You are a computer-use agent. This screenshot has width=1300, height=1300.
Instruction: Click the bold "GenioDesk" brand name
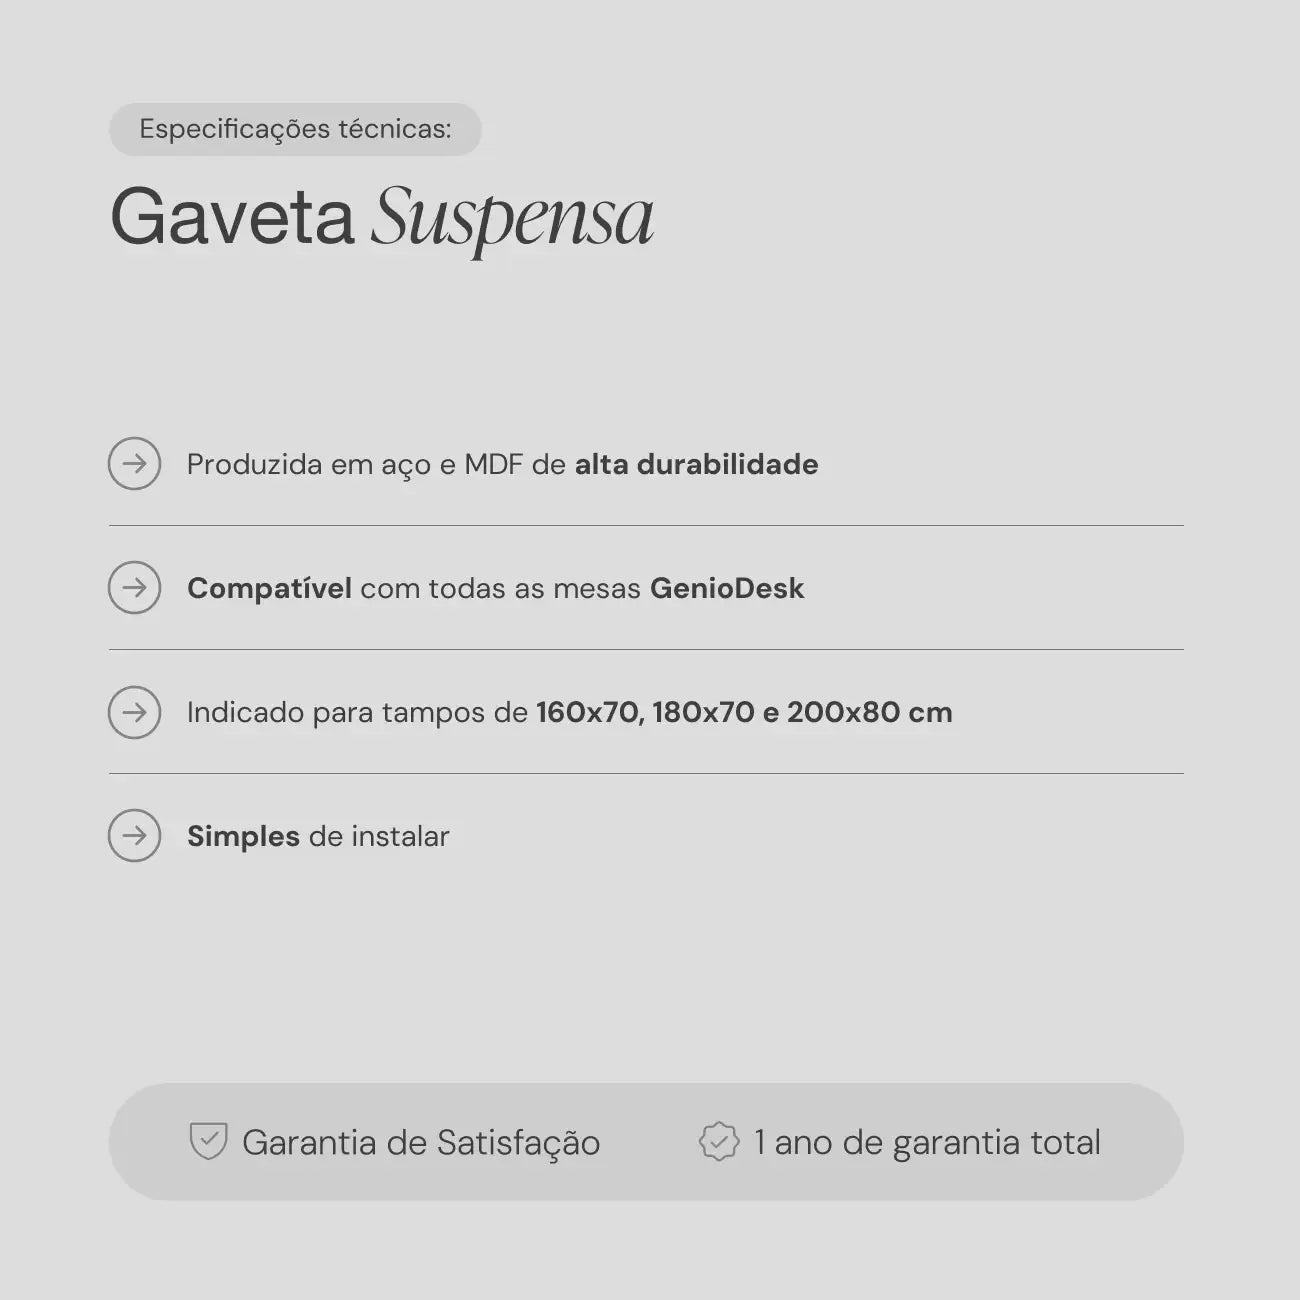727,588
